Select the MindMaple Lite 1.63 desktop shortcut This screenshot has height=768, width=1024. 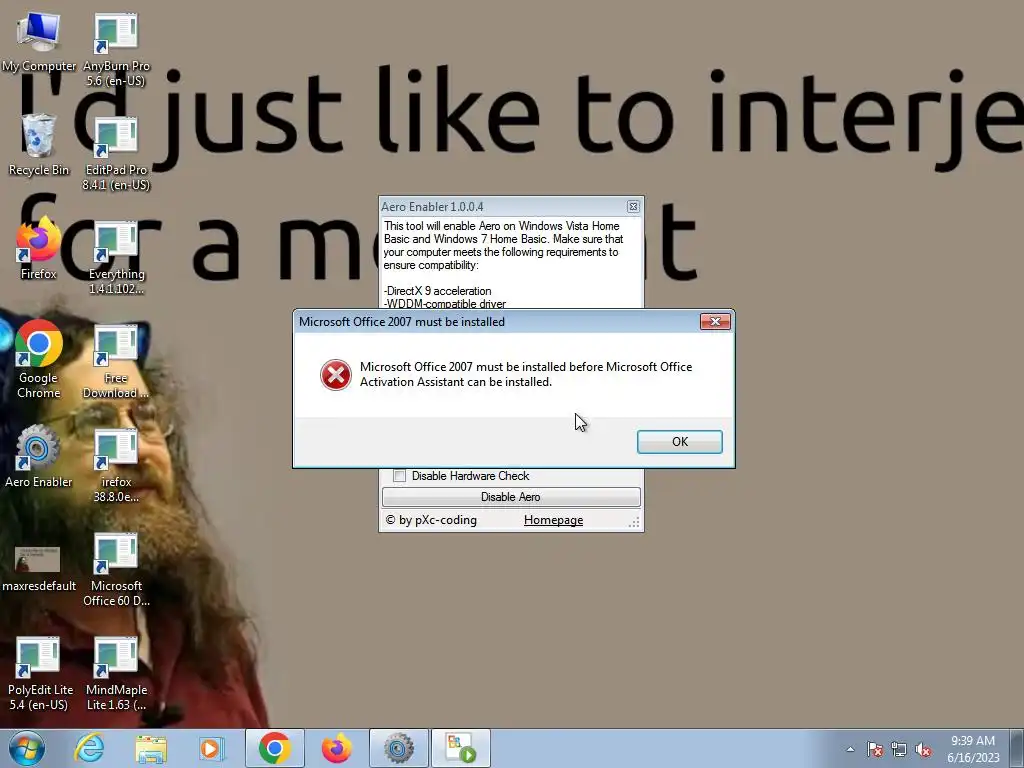(x=116, y=673)
